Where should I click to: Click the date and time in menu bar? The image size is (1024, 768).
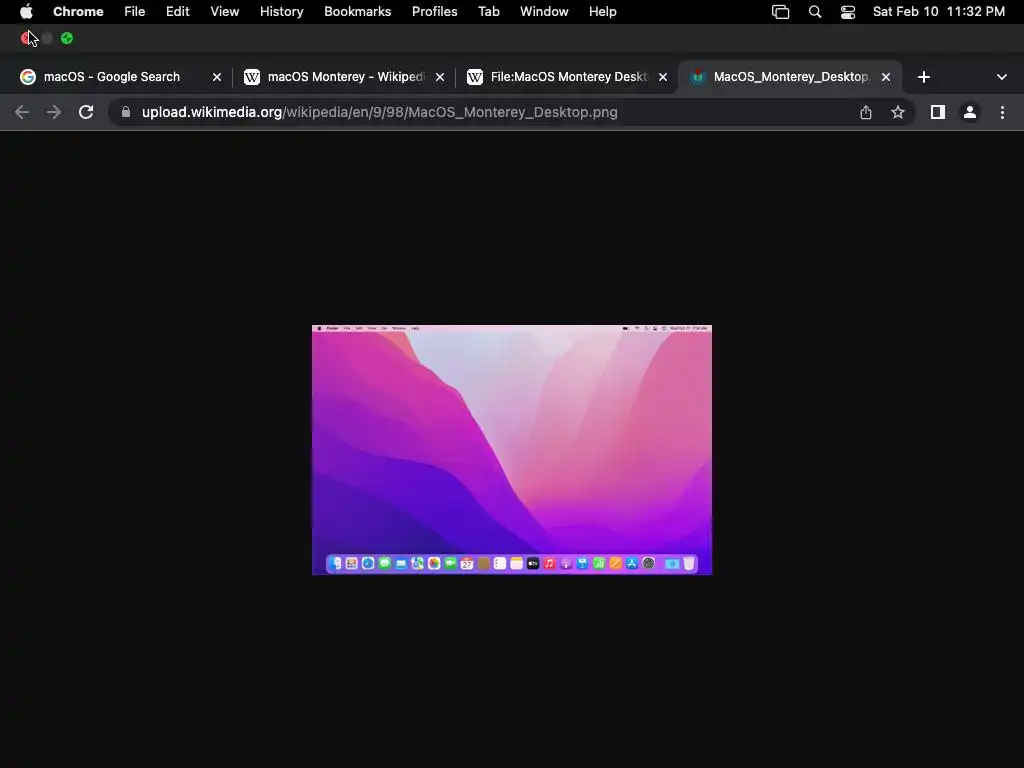938,12
